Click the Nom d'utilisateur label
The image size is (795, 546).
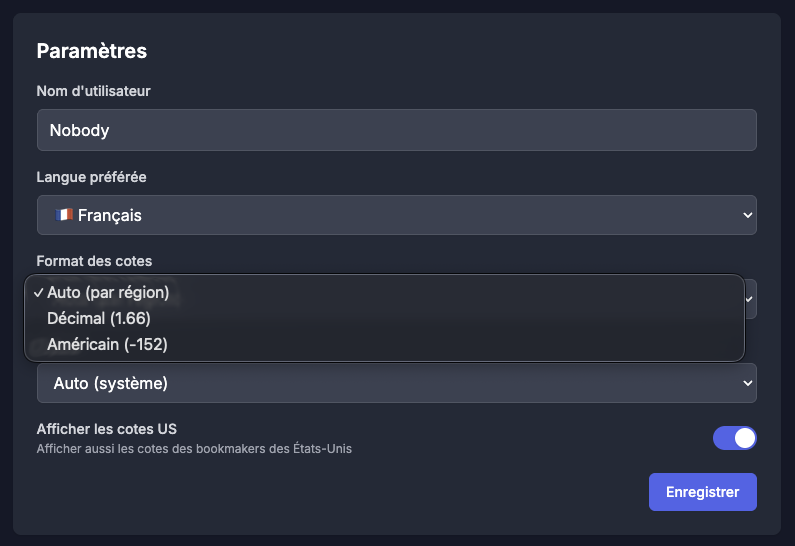click(x=93, y=91)
